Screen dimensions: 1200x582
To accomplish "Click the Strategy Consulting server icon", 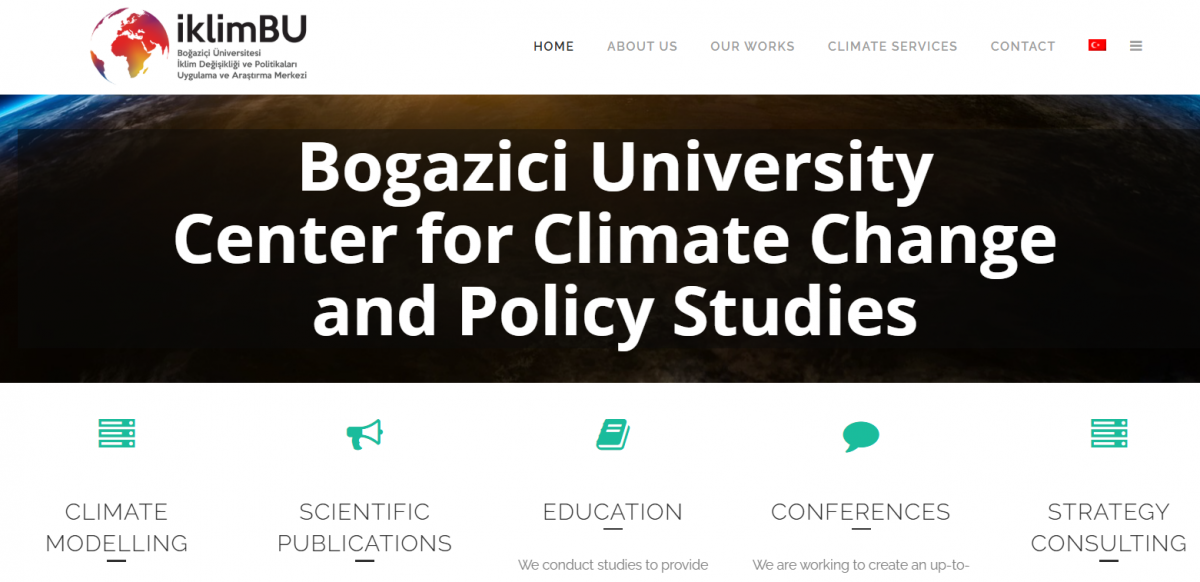I will point(1109,434).
